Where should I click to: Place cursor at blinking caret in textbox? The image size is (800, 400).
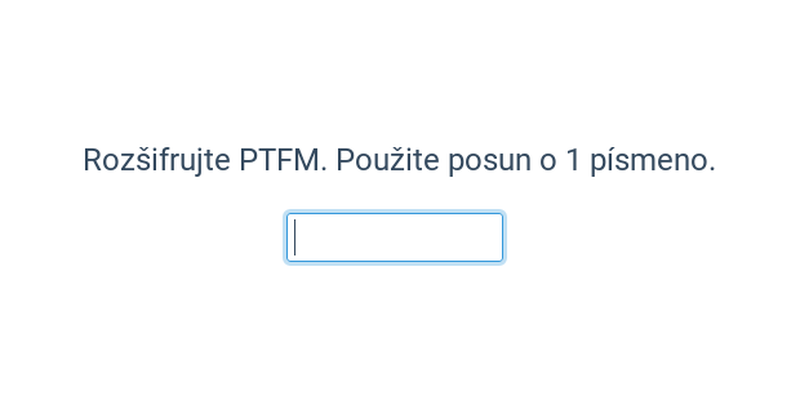295,238
